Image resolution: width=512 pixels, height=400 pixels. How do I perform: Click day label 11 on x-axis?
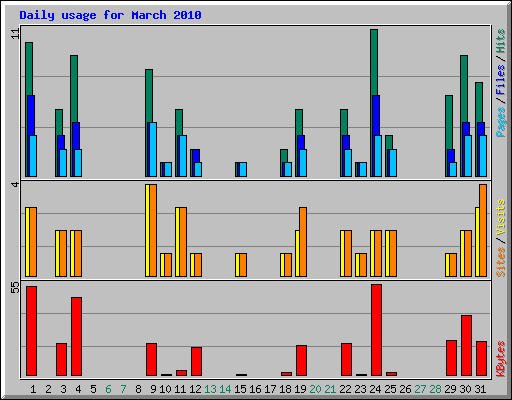click(180, 389)
